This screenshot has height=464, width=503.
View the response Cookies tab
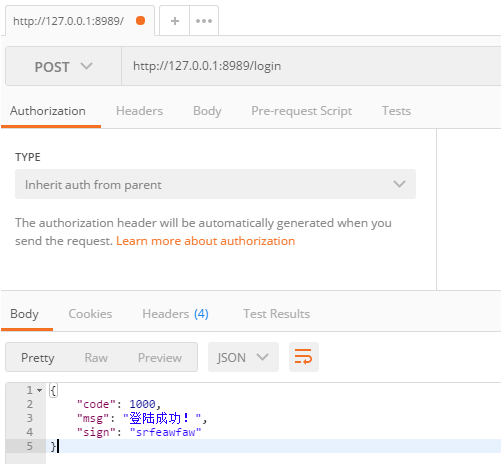pos(90,314)
